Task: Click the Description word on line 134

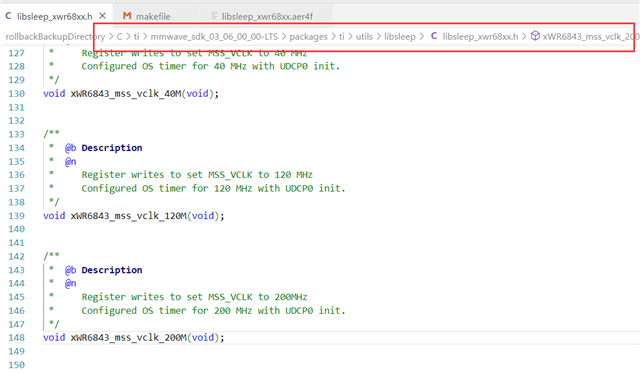Action: (x=112, y=148)
